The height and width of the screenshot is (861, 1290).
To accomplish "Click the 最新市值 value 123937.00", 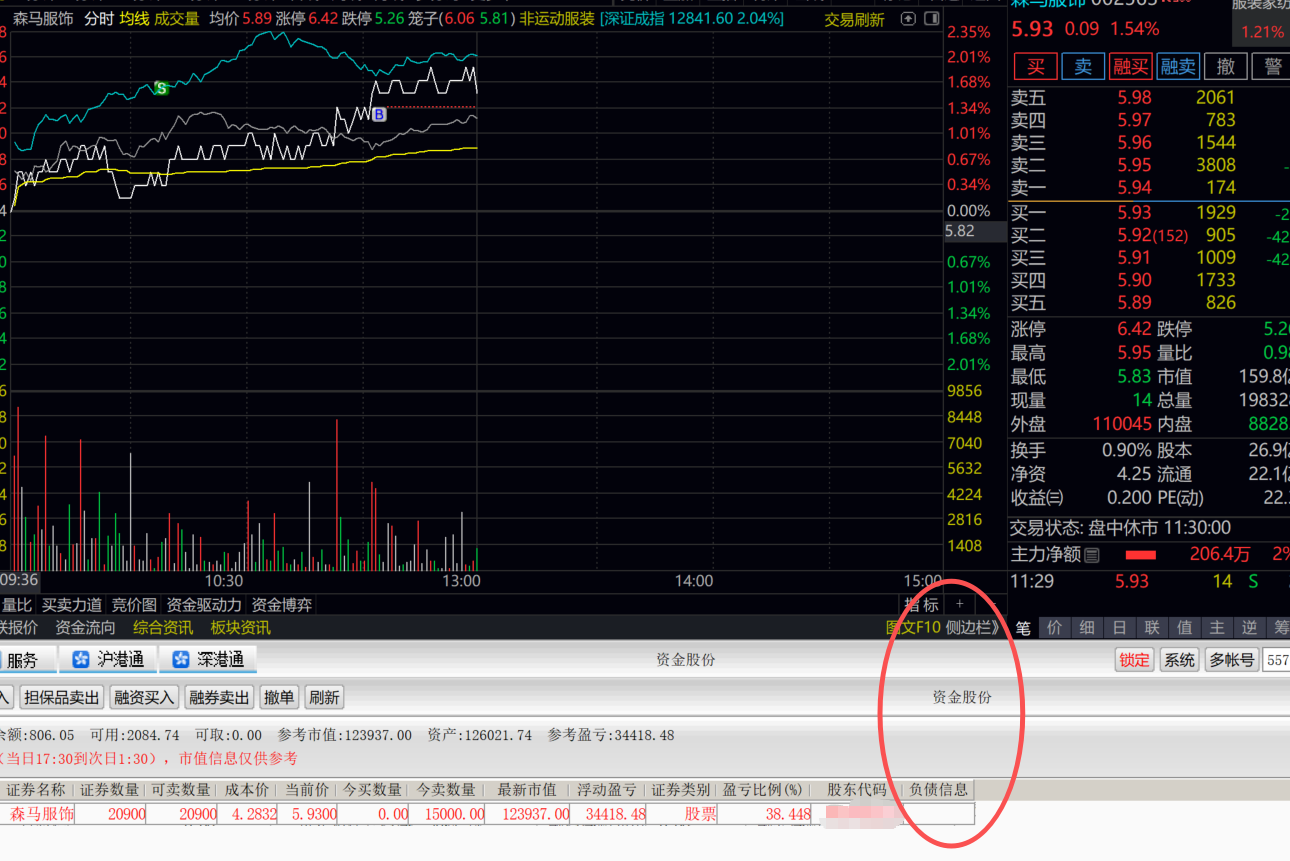I will 536,814.
